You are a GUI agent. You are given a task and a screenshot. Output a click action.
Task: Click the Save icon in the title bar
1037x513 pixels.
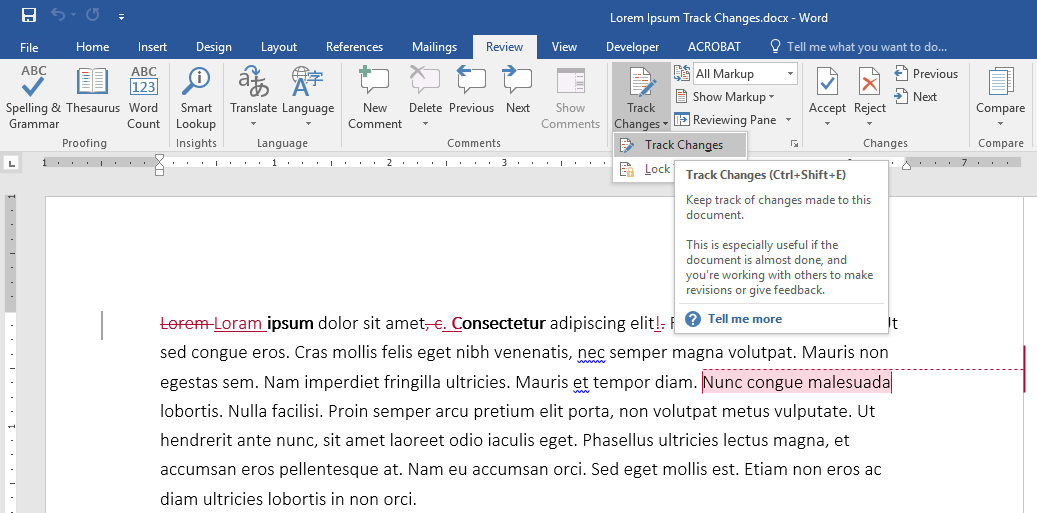coord(28,15)
